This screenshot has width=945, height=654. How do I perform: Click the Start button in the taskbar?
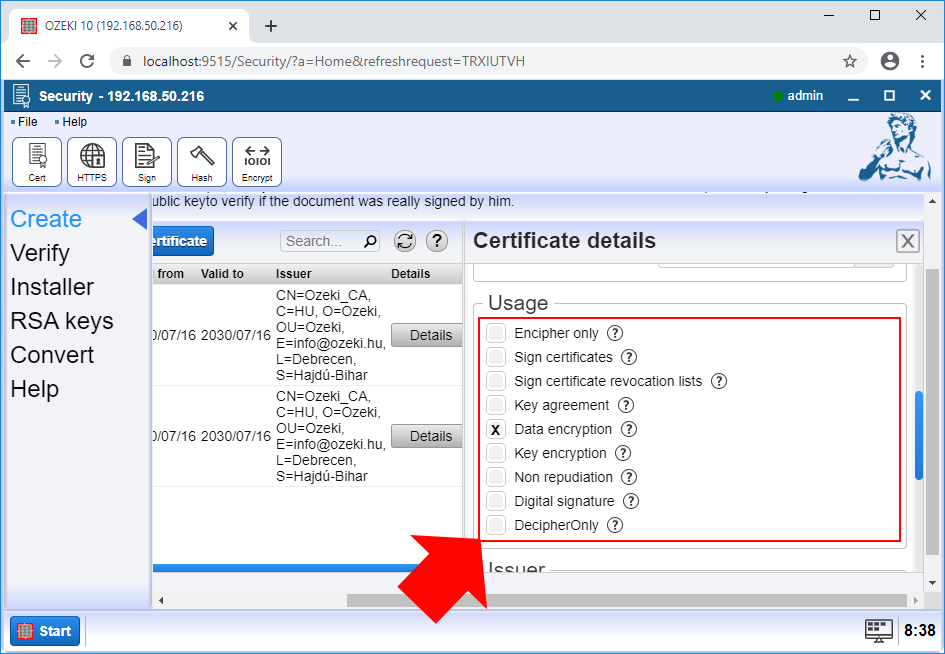[45, 631]
